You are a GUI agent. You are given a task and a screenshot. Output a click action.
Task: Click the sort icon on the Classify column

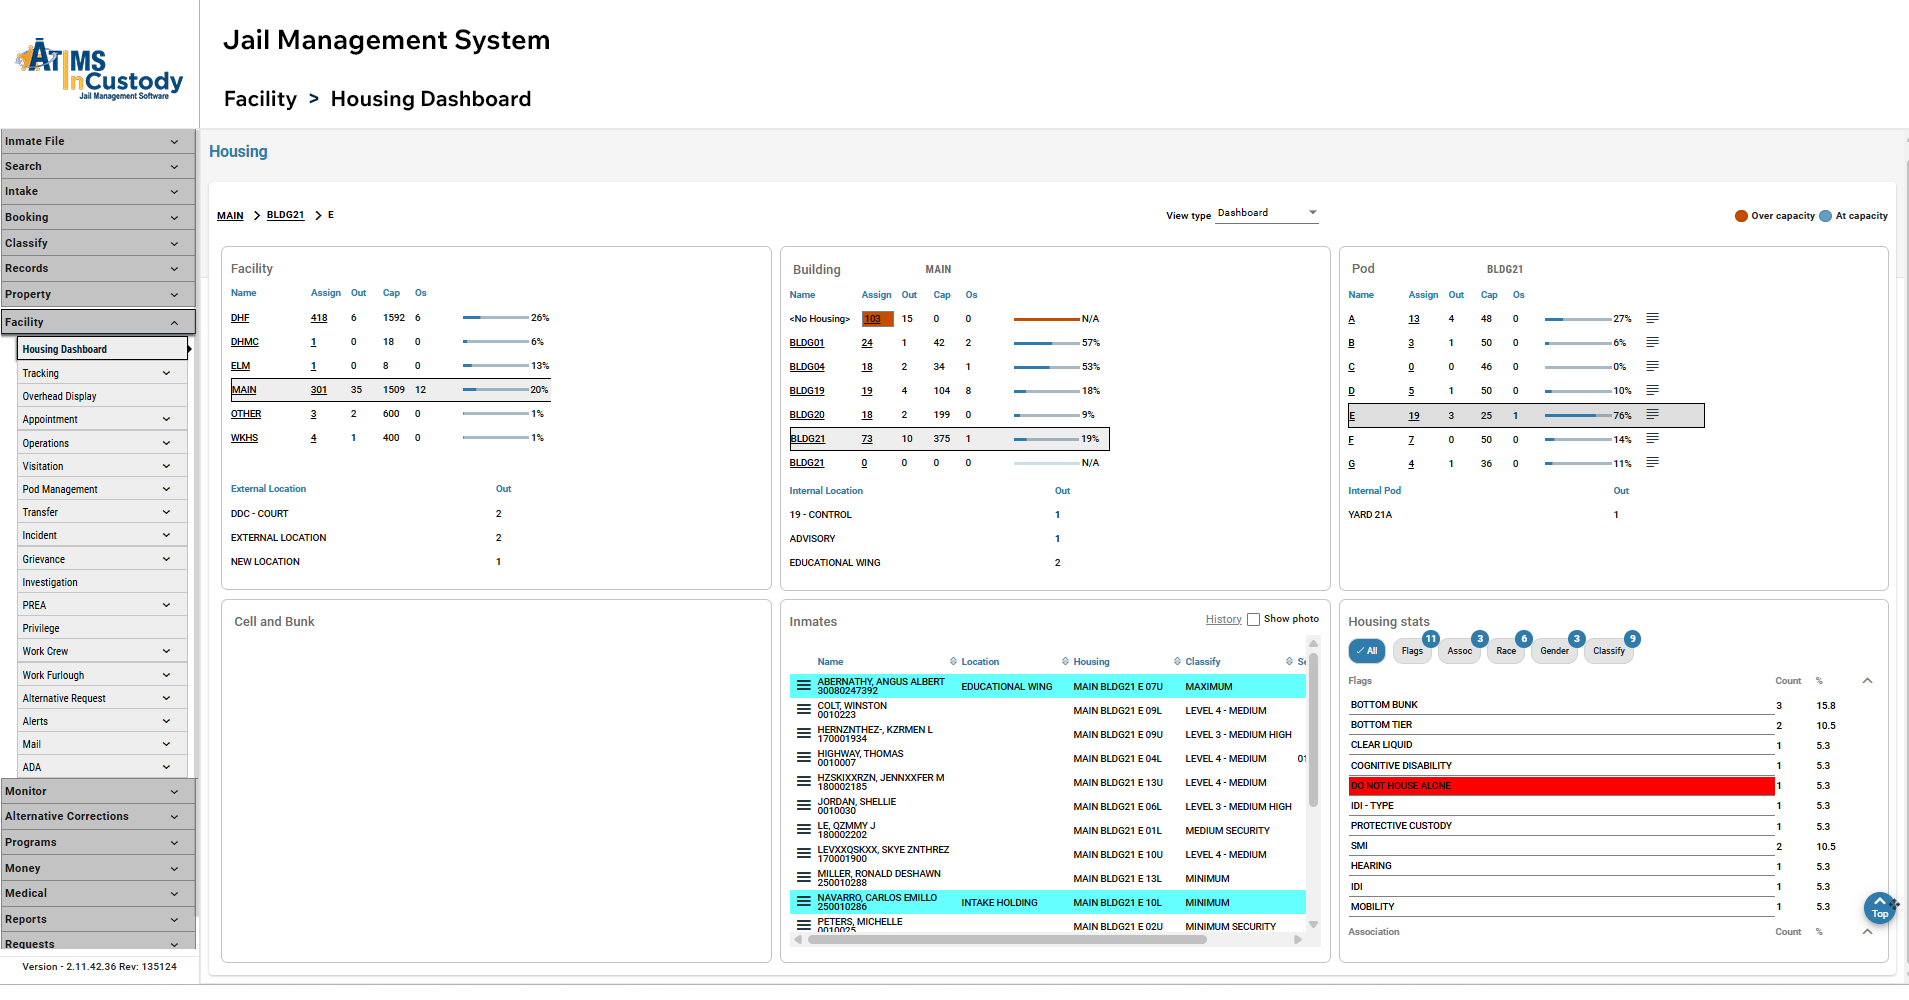pyautogui.click(x=1177, y=661)
